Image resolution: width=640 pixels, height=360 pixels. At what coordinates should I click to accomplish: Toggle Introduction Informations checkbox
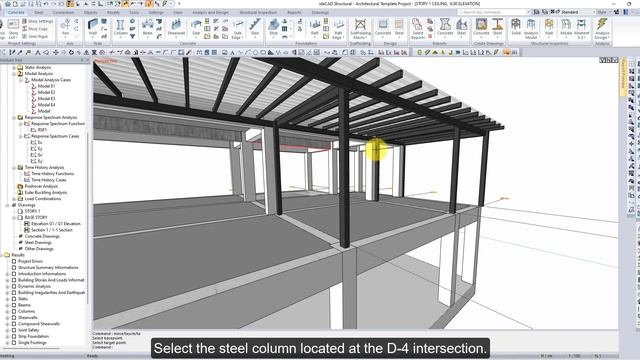point(14,274)
